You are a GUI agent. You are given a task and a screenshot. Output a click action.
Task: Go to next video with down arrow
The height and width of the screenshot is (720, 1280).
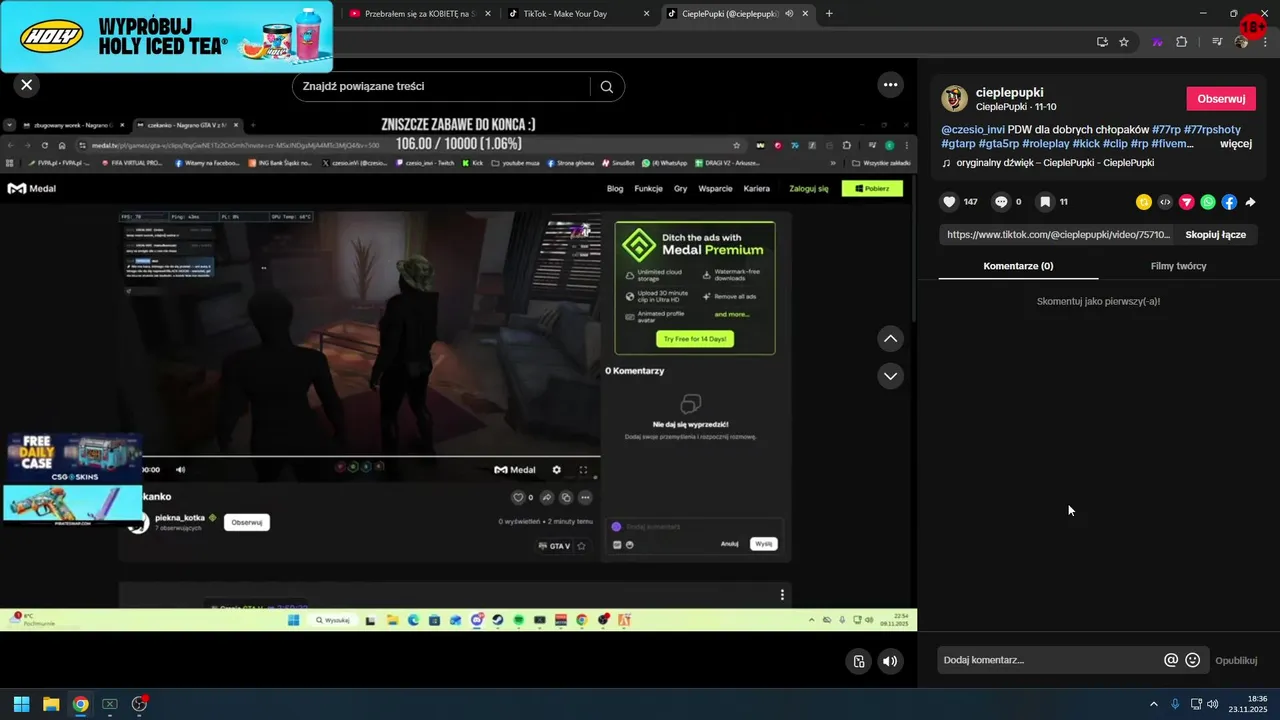click(x=890, y=375)
